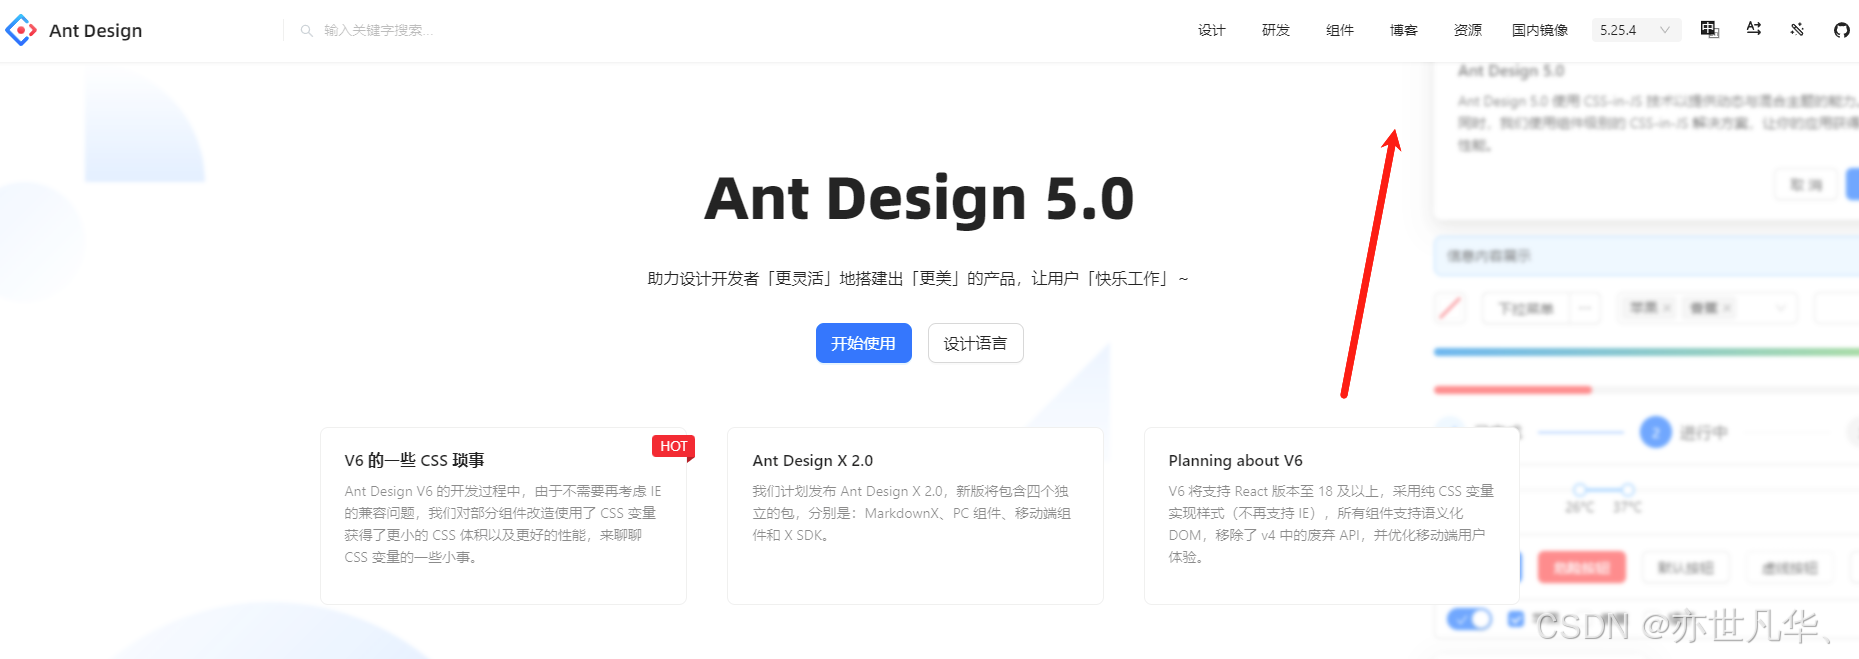Open the 资源 menu item
Image resolution: width=1859 pixels, height=659 pixels.
(1467, 30)
